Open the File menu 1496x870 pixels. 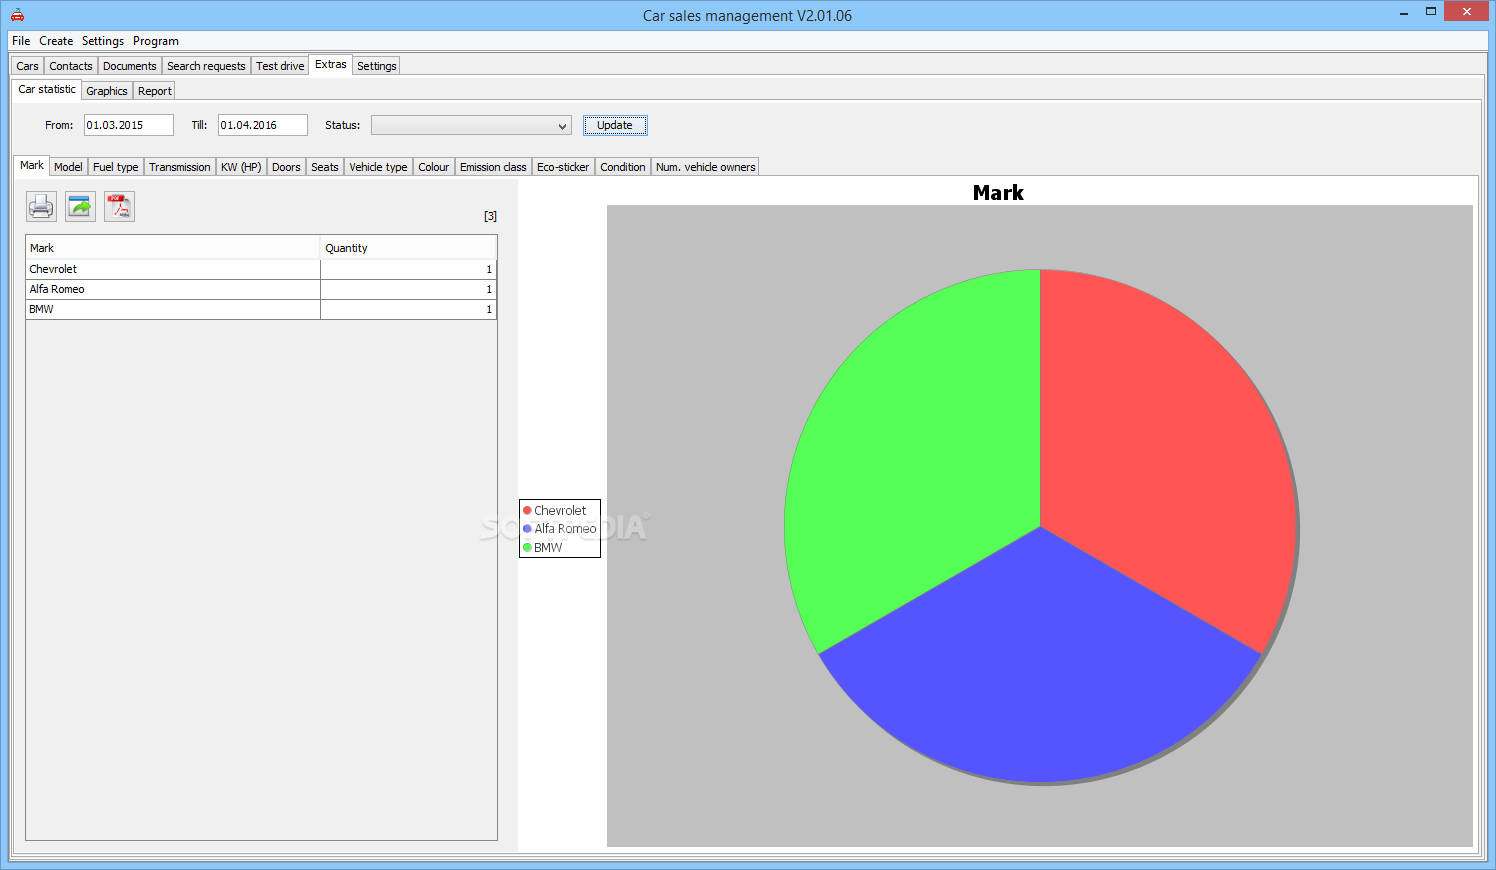click(x=21, y=41)
